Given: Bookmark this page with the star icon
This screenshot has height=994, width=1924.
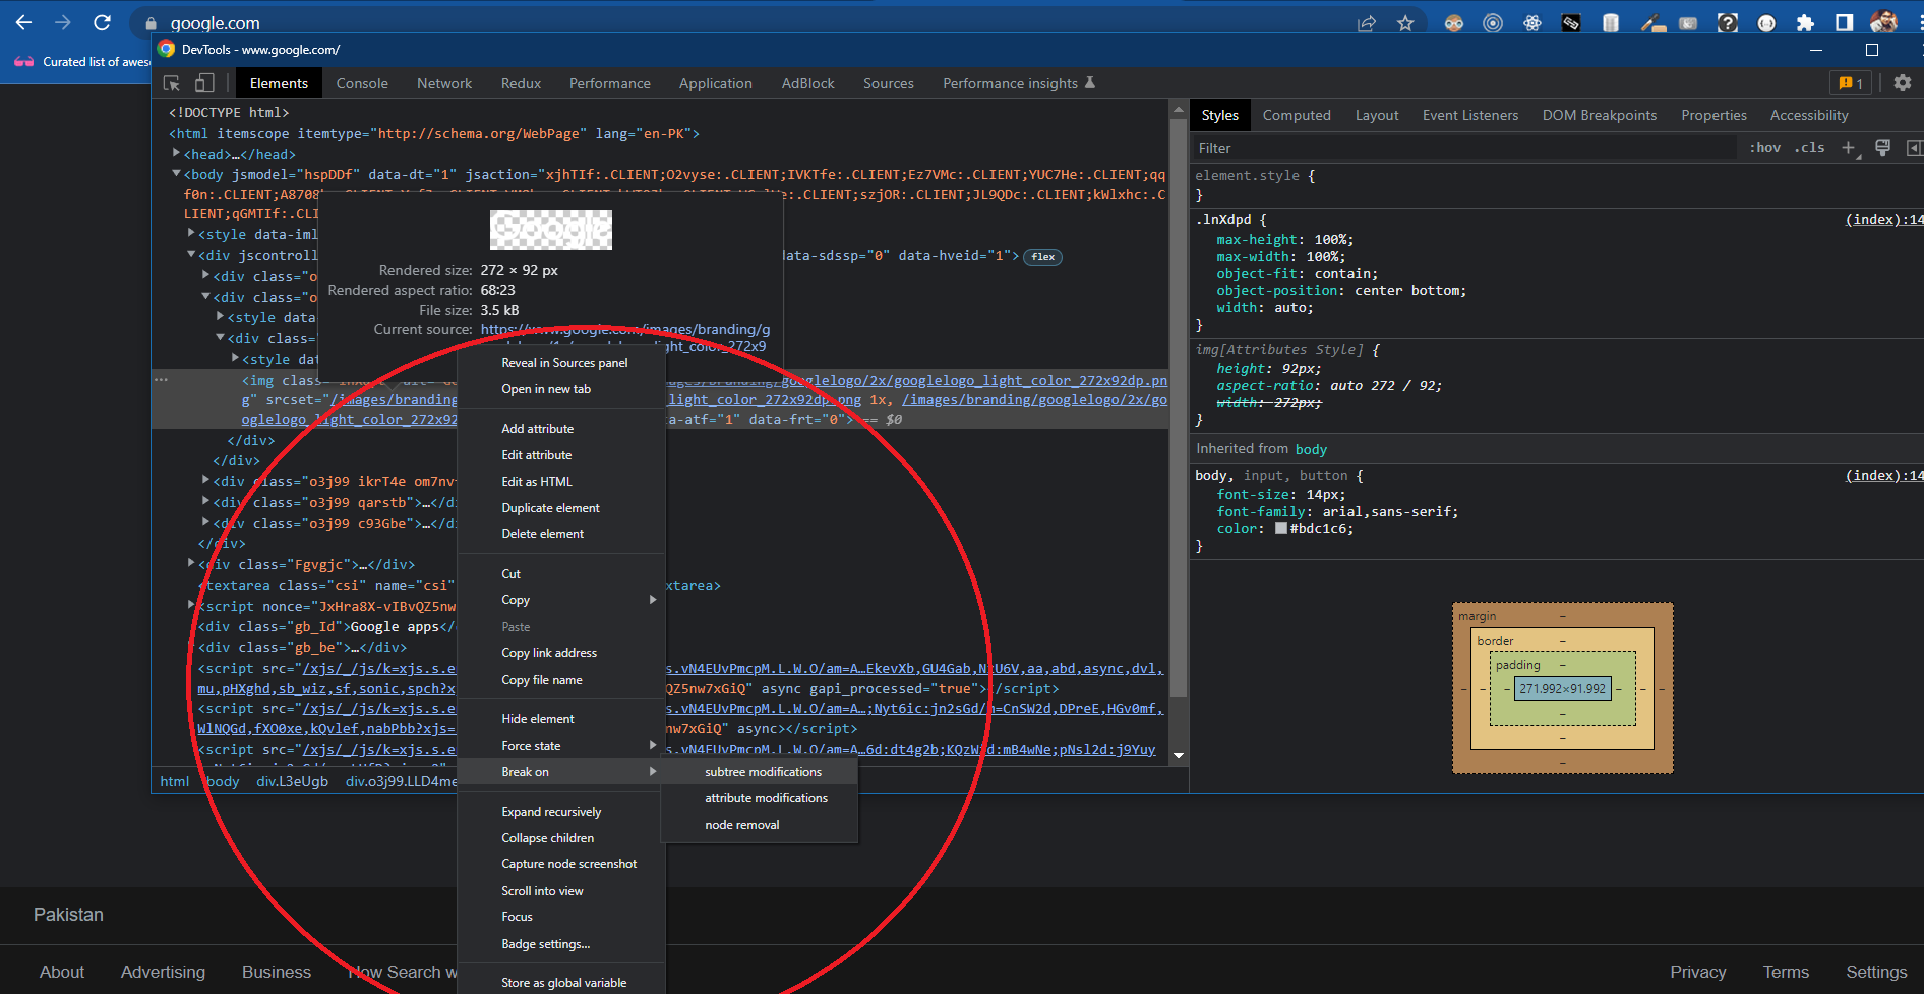Looking at the screenshot, I should tap(1405, 23).
